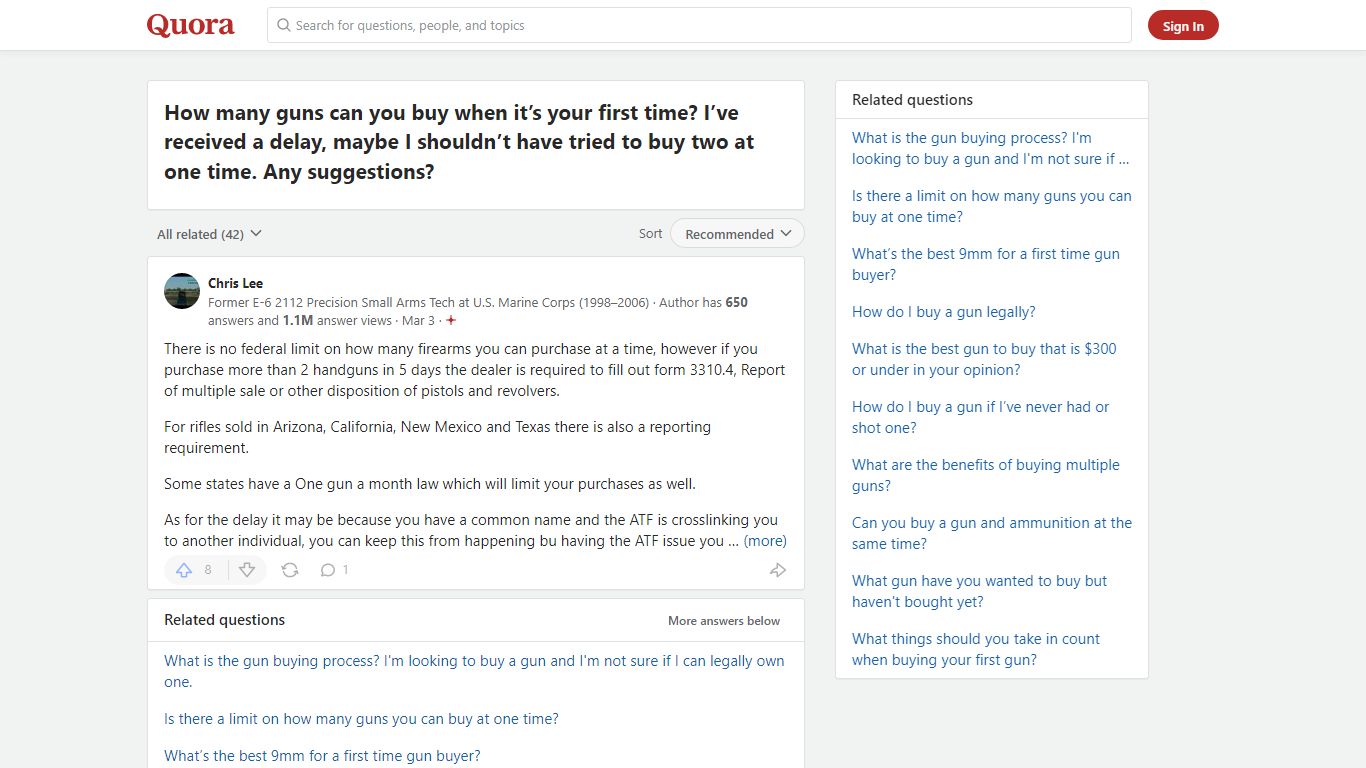Open sidebar link about gun buying process

tap(990, 148)
